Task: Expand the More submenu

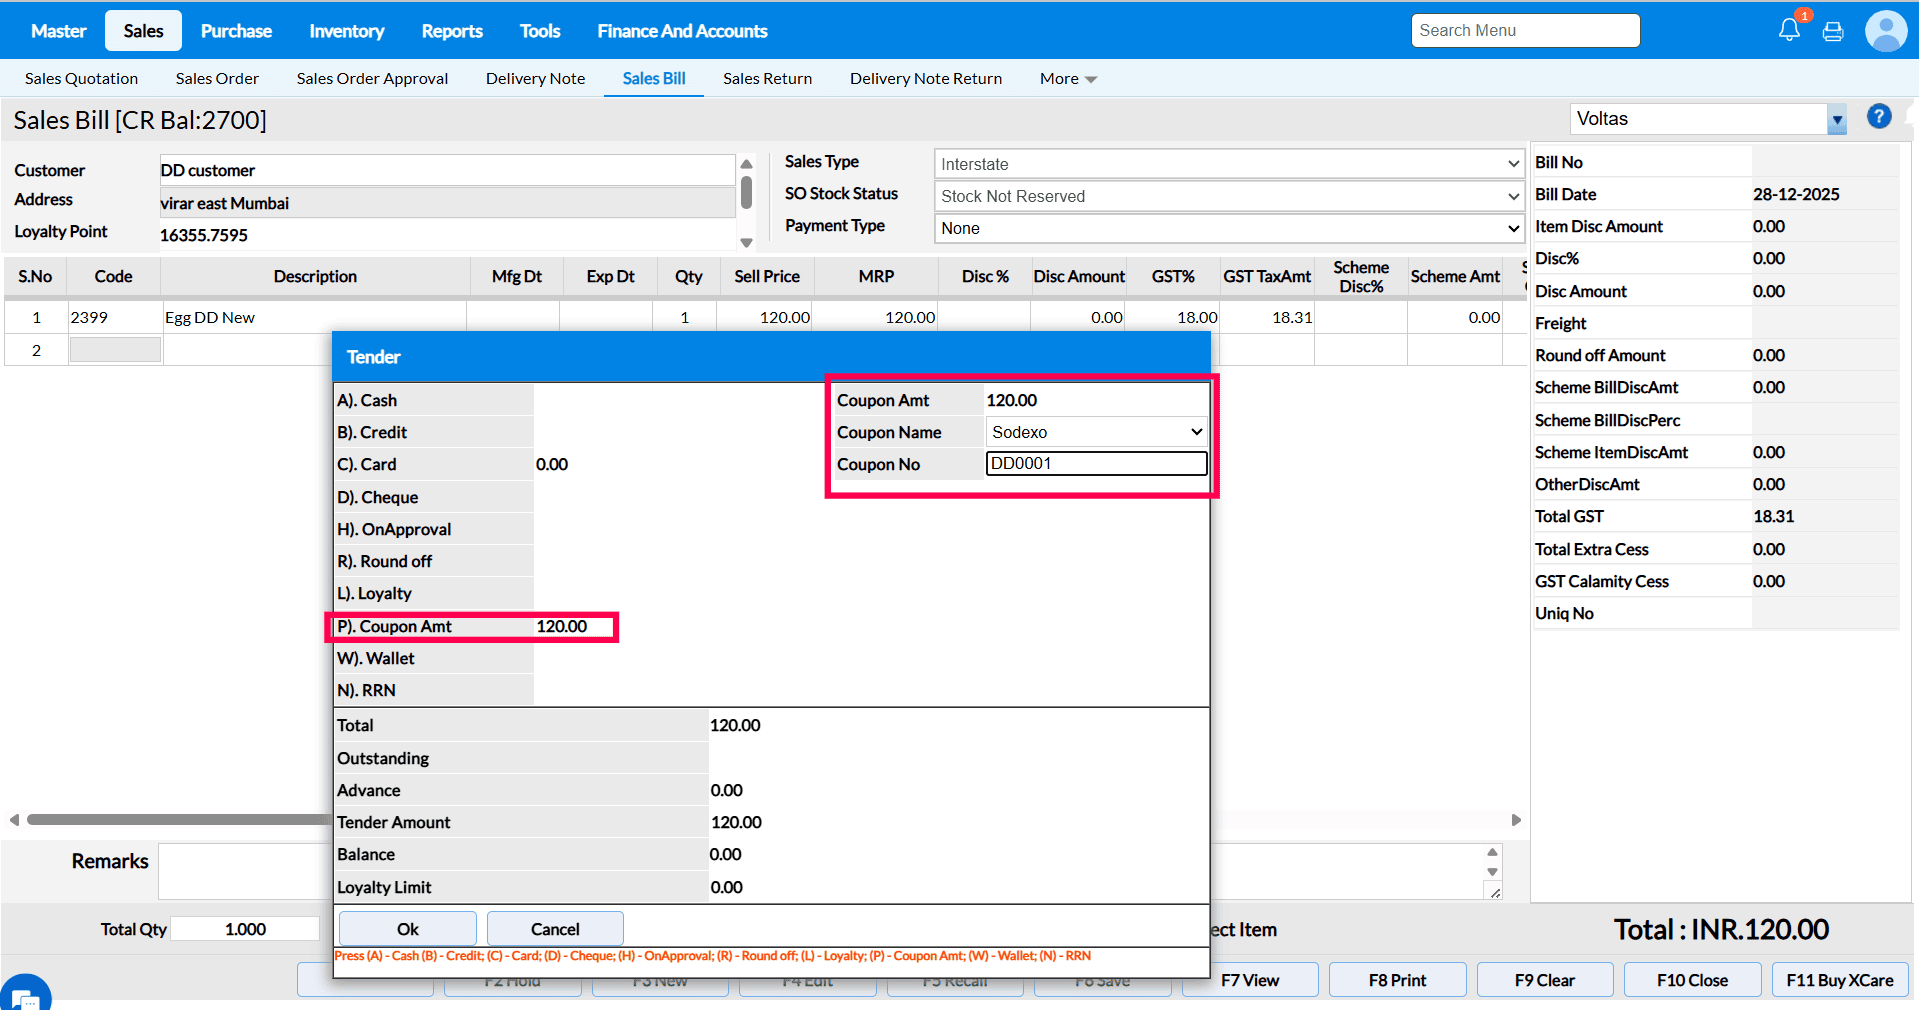Action: tap(1068, 79)
